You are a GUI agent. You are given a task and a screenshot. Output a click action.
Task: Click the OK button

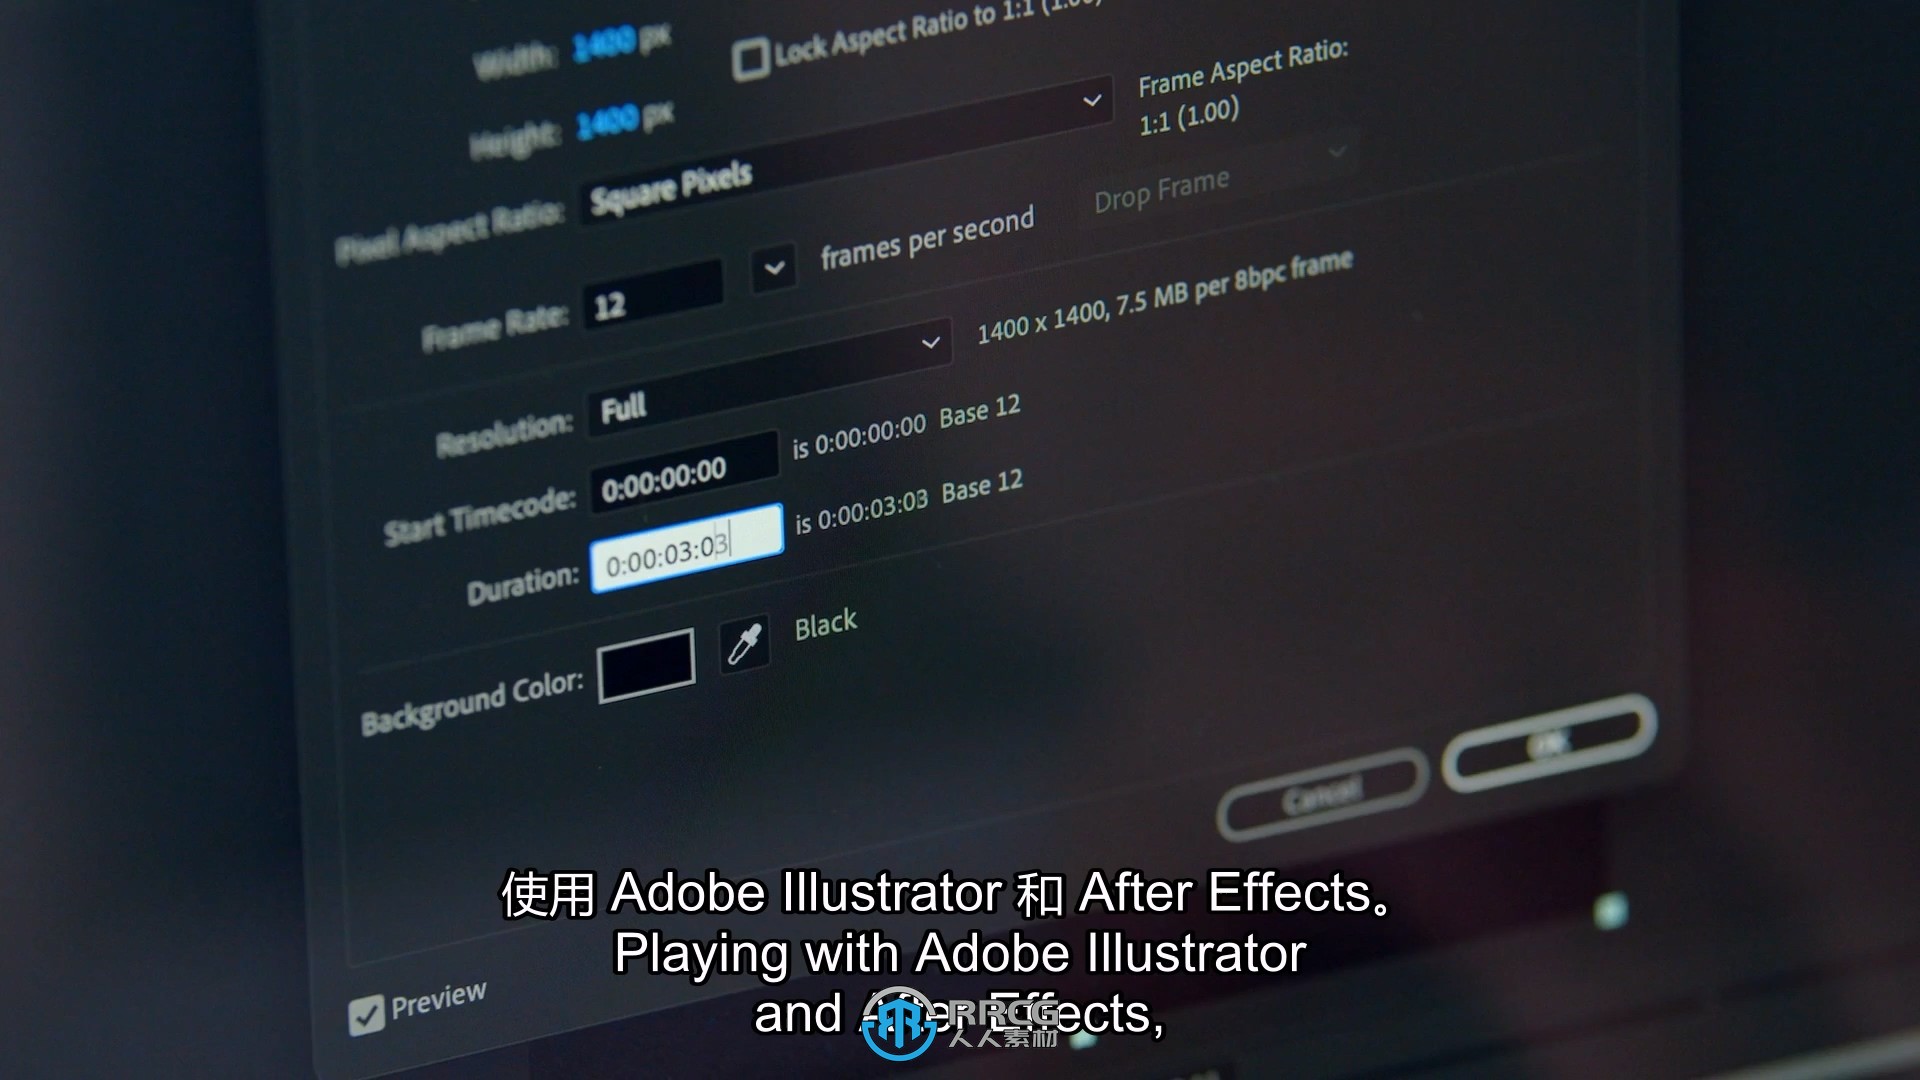pos(1549,743)
